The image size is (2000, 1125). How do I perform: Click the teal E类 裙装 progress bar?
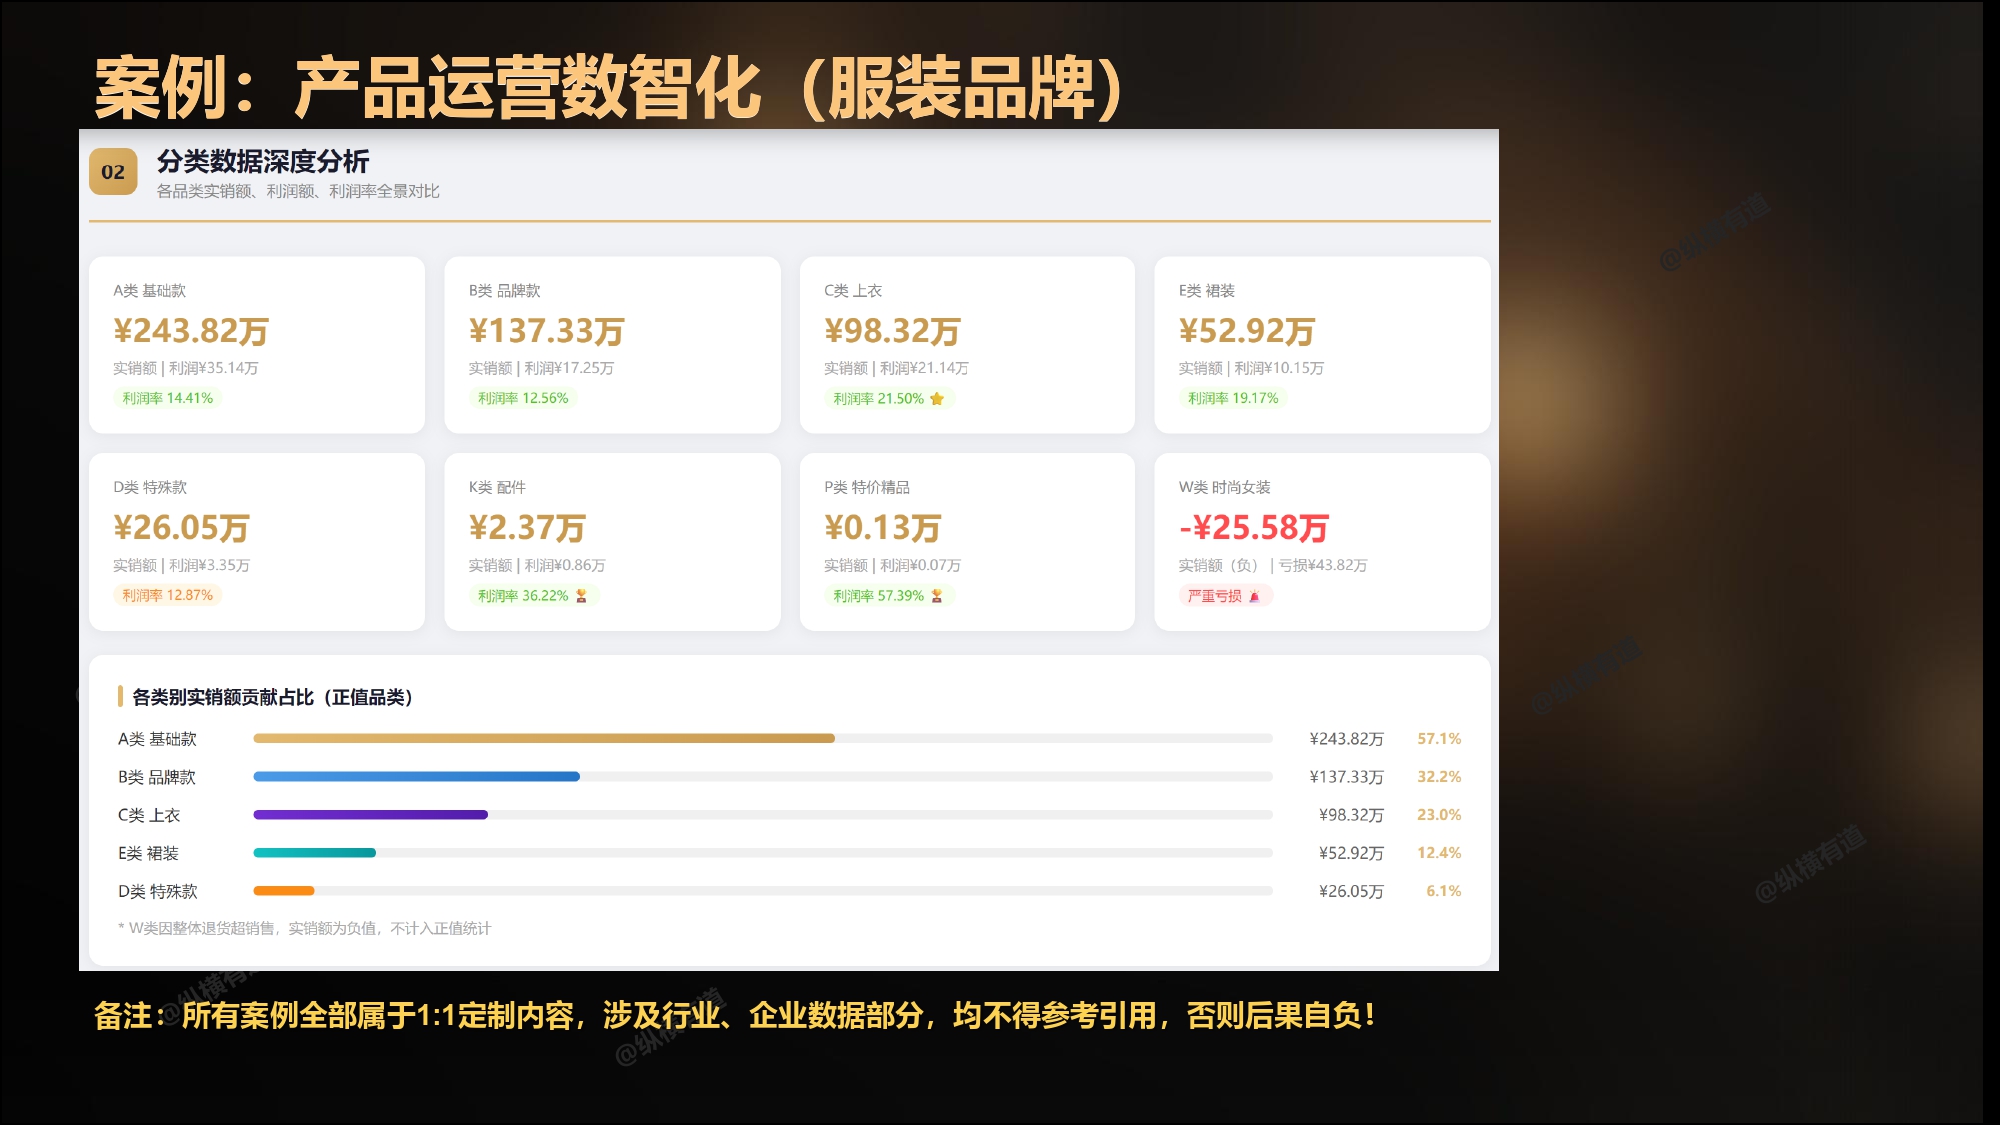[315, 852]
